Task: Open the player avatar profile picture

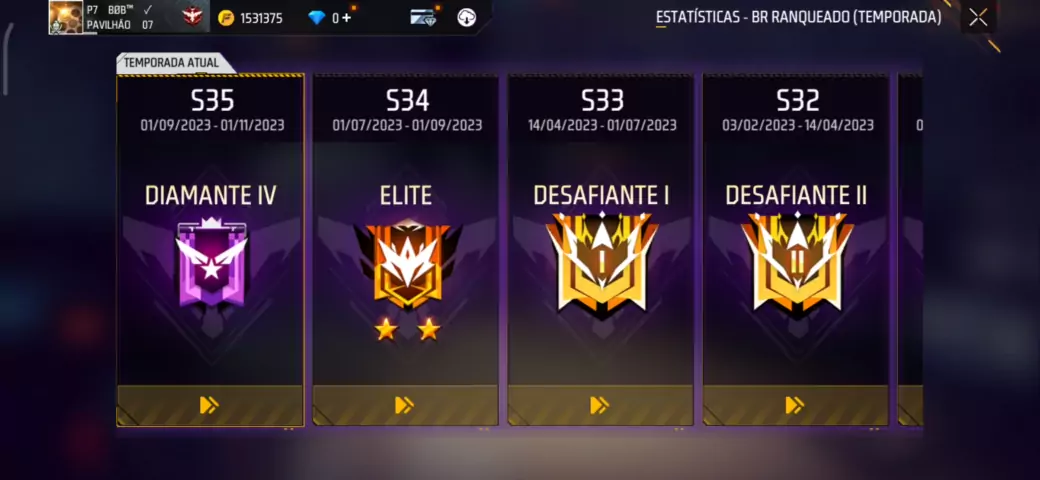Action: click(66, 17)
